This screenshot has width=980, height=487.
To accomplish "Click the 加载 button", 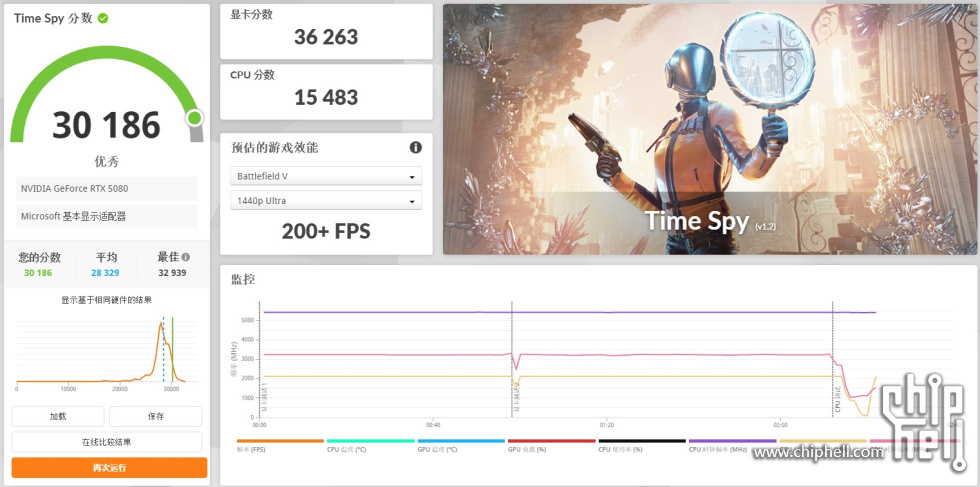I will 58,416.
